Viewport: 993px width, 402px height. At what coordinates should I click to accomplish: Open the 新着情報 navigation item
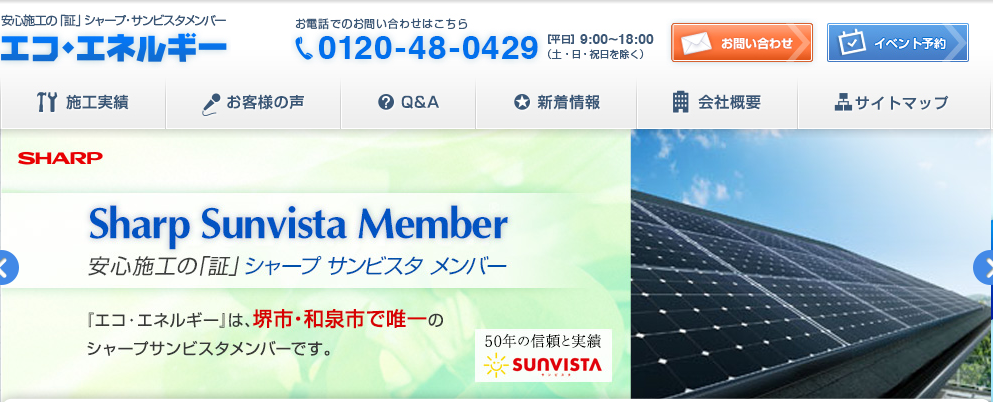coord(556,103)
